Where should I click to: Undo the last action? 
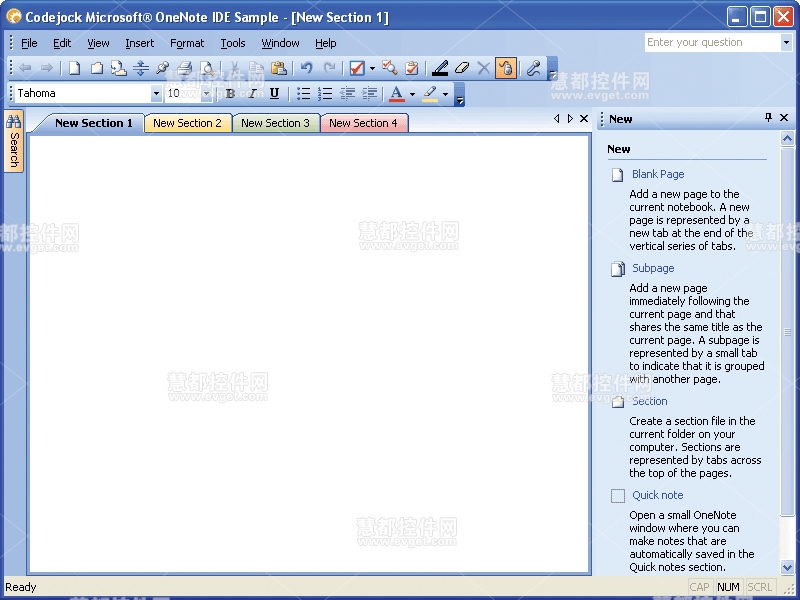tap(306, 68)
